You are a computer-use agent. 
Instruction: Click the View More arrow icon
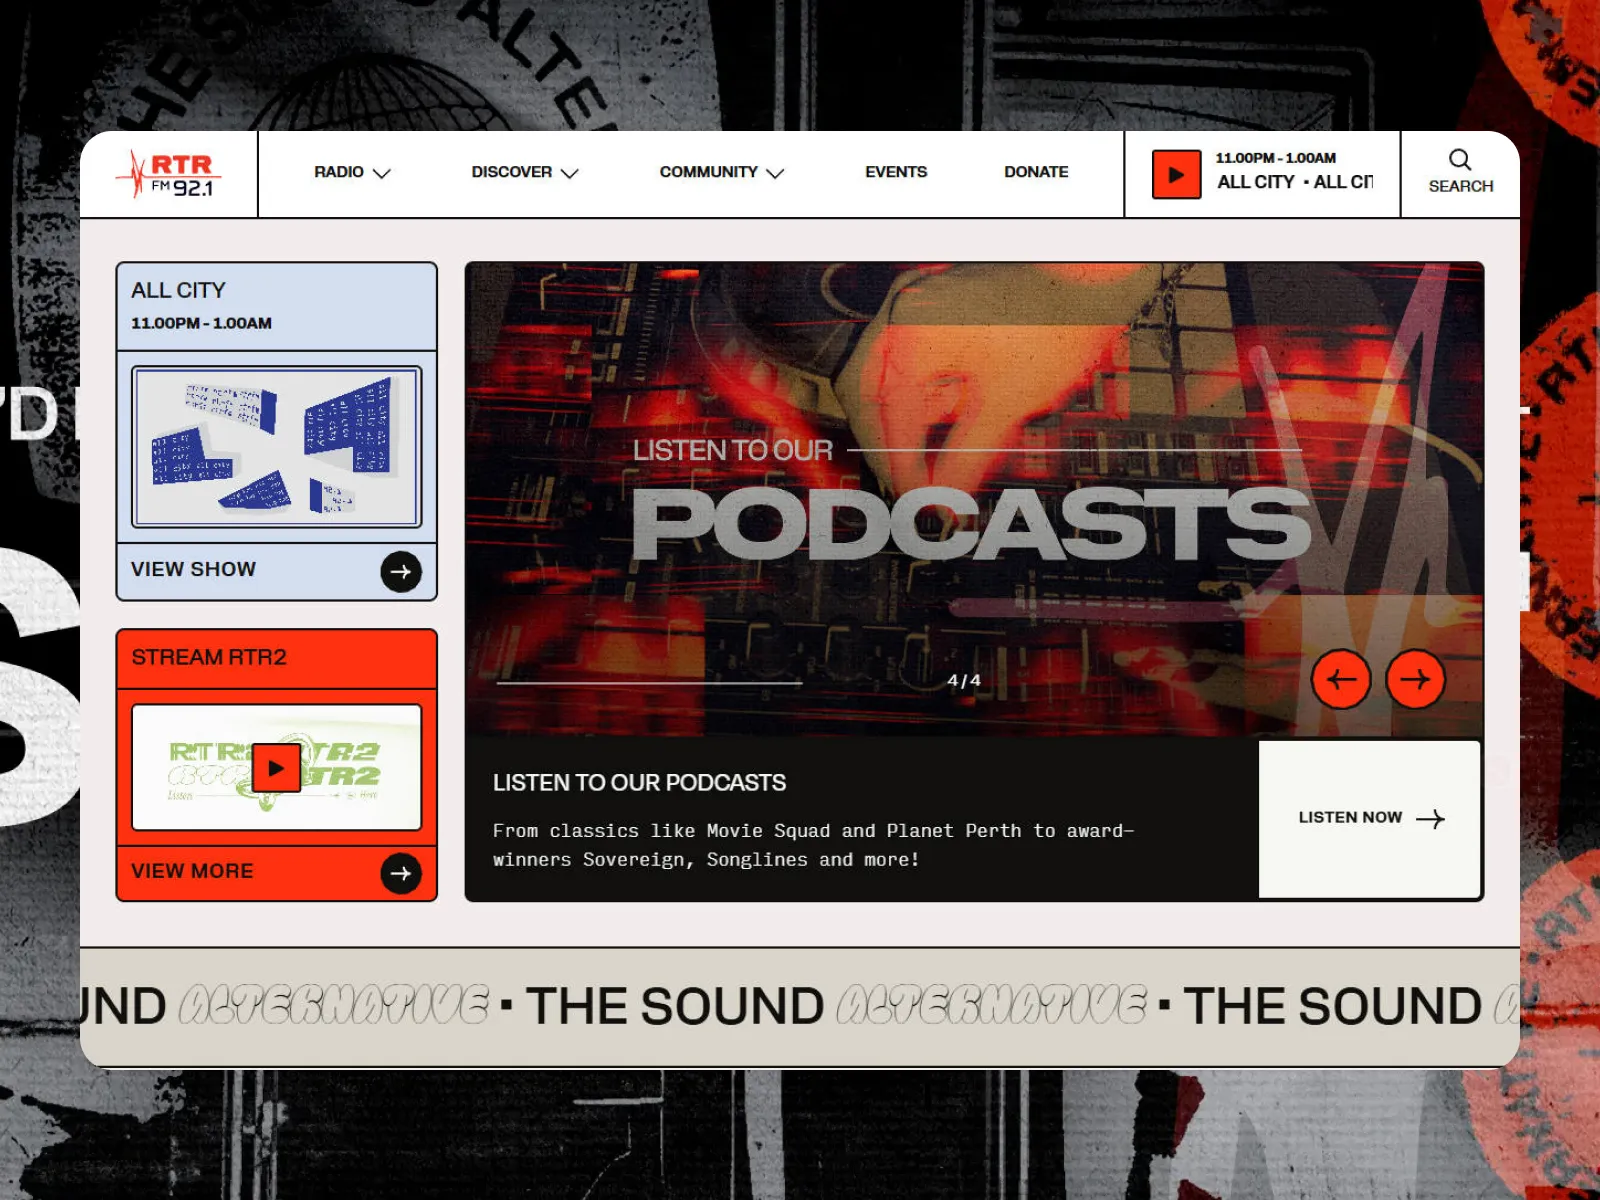pos(401,873)
